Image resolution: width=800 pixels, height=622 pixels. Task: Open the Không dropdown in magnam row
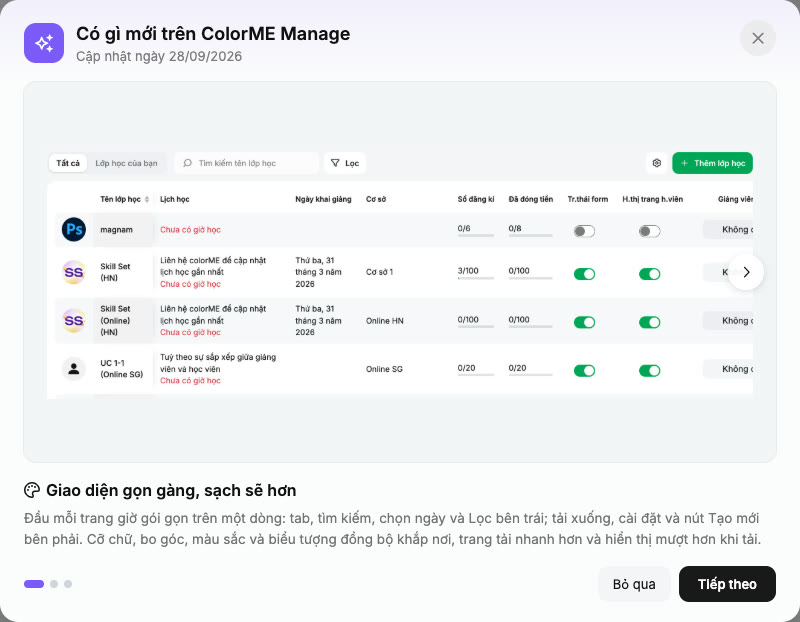click(x=728, y=230)
